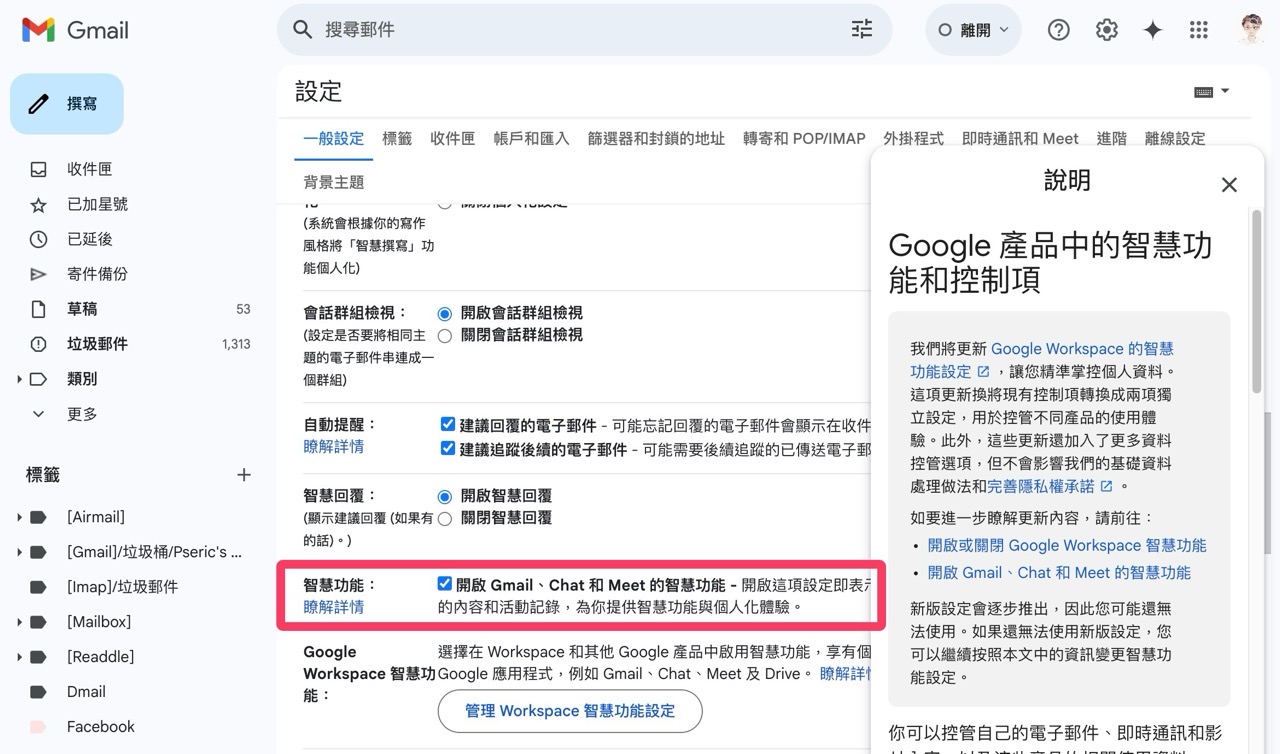Expand the [Airmail] label arrow
1280x754 pixels.
(19, 517)
